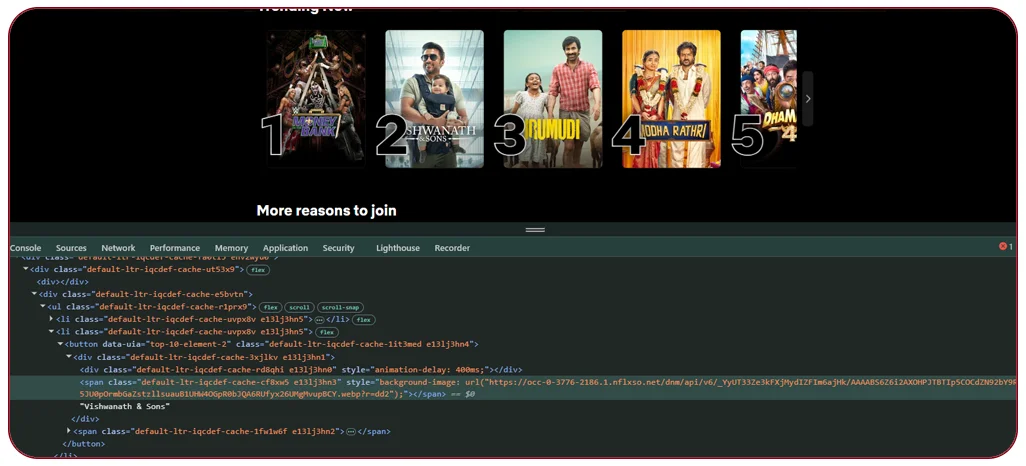1026x466 pixels.
Task: Open the Console tab in DevTools
Action: pos(26,248)
